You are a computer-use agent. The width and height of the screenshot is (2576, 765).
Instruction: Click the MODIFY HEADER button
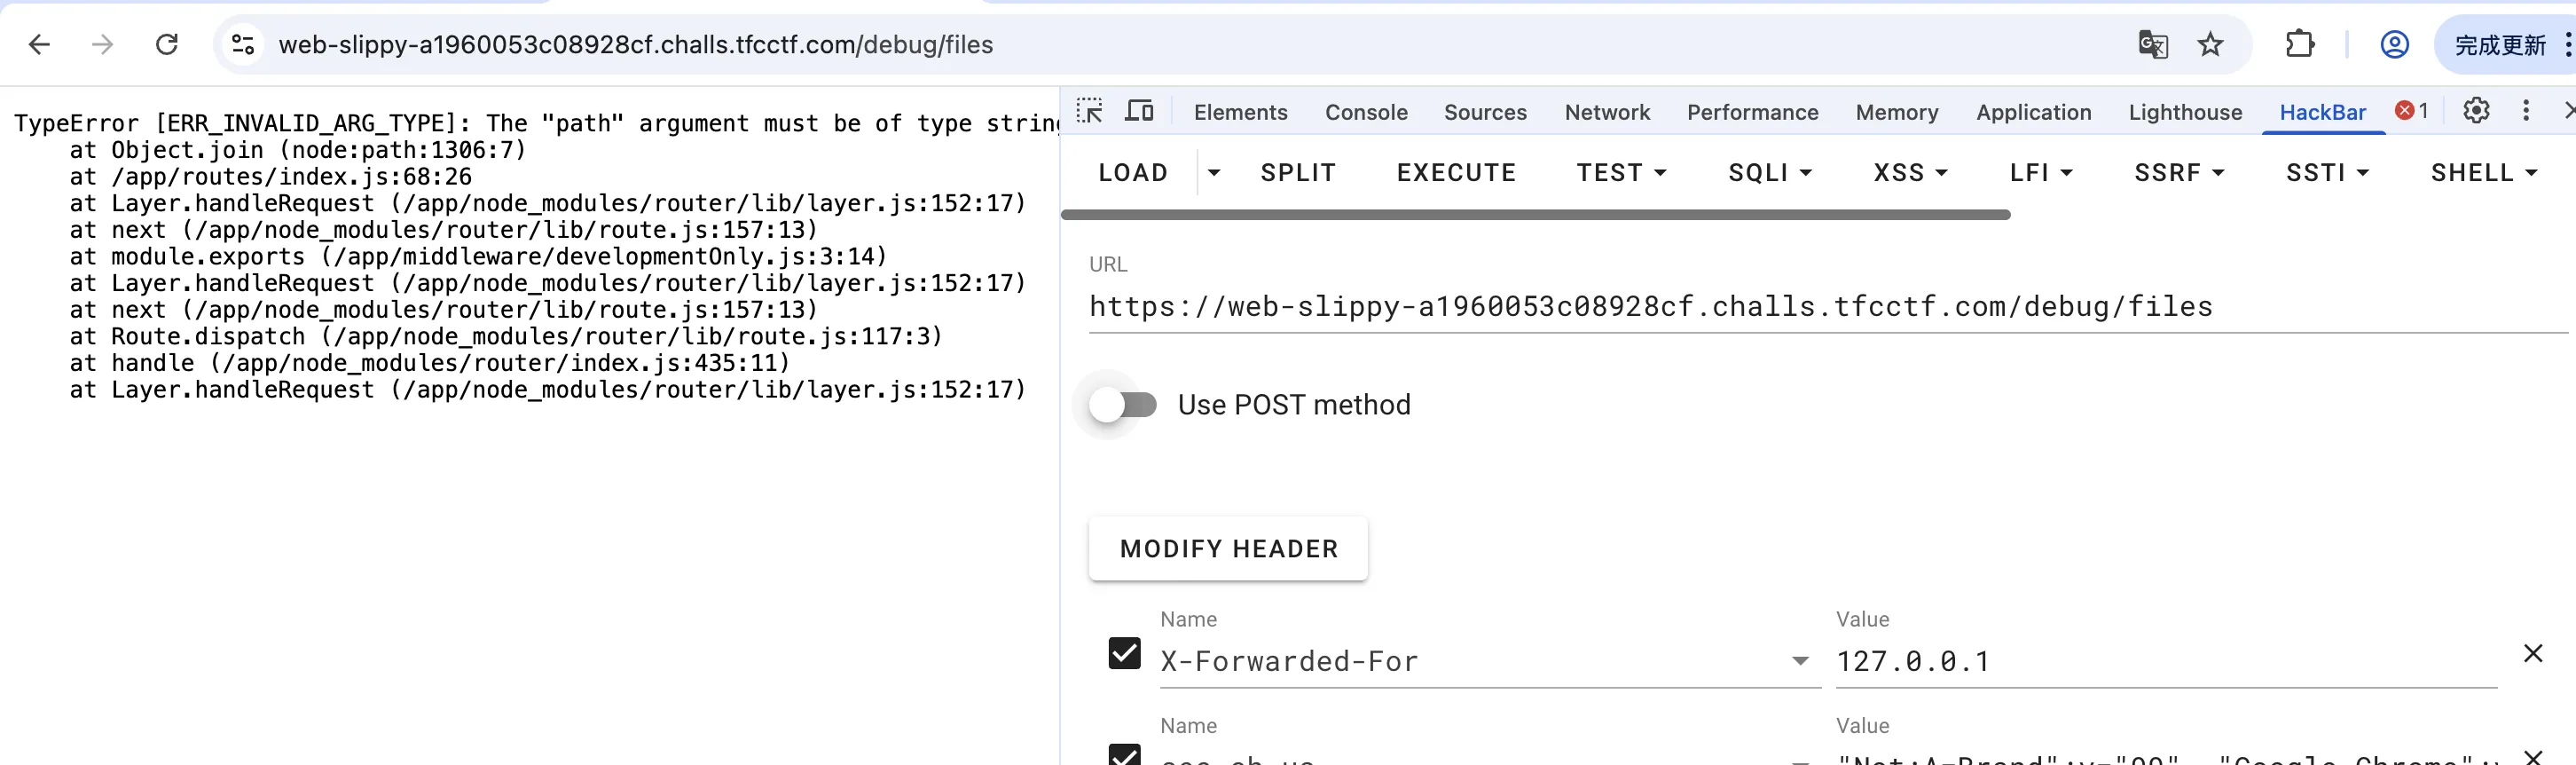point(1228,549)
